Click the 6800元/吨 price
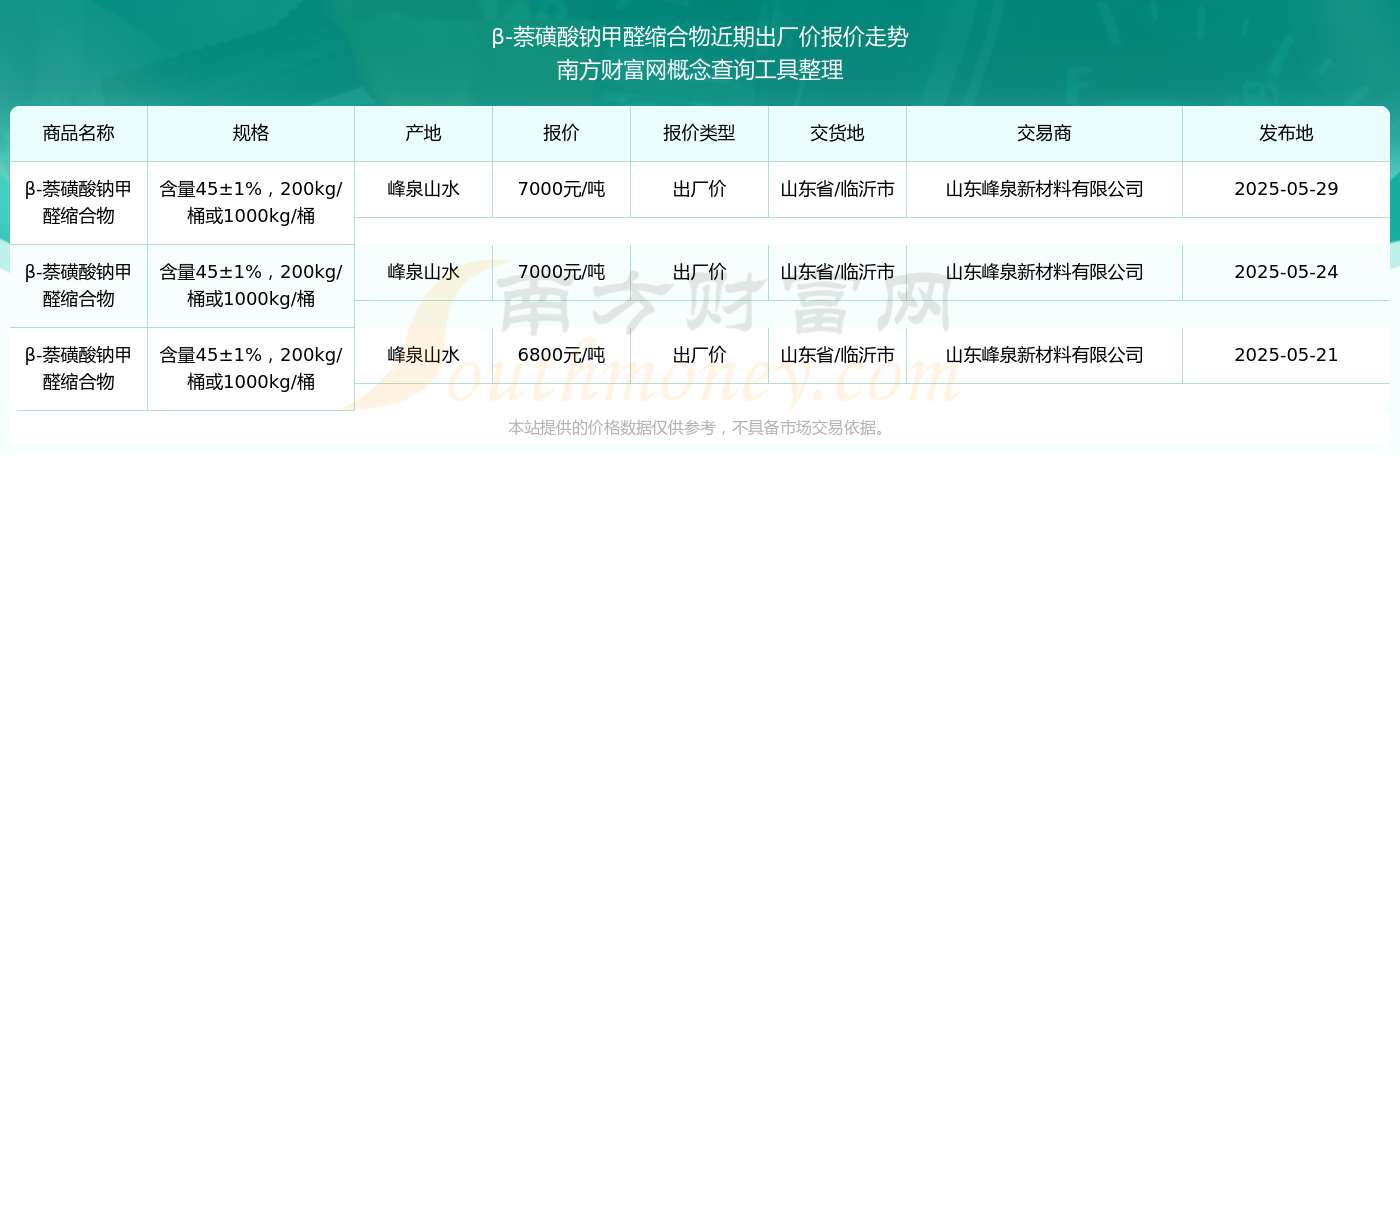1400x1205 pixels. point(562,355)
